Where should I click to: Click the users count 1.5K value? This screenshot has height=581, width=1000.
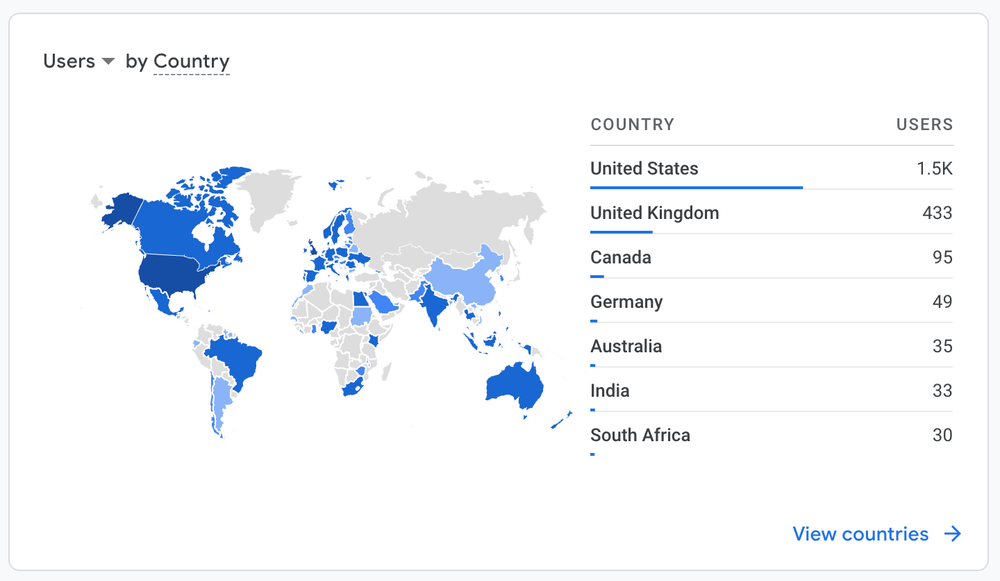click(x=934, y=168)
